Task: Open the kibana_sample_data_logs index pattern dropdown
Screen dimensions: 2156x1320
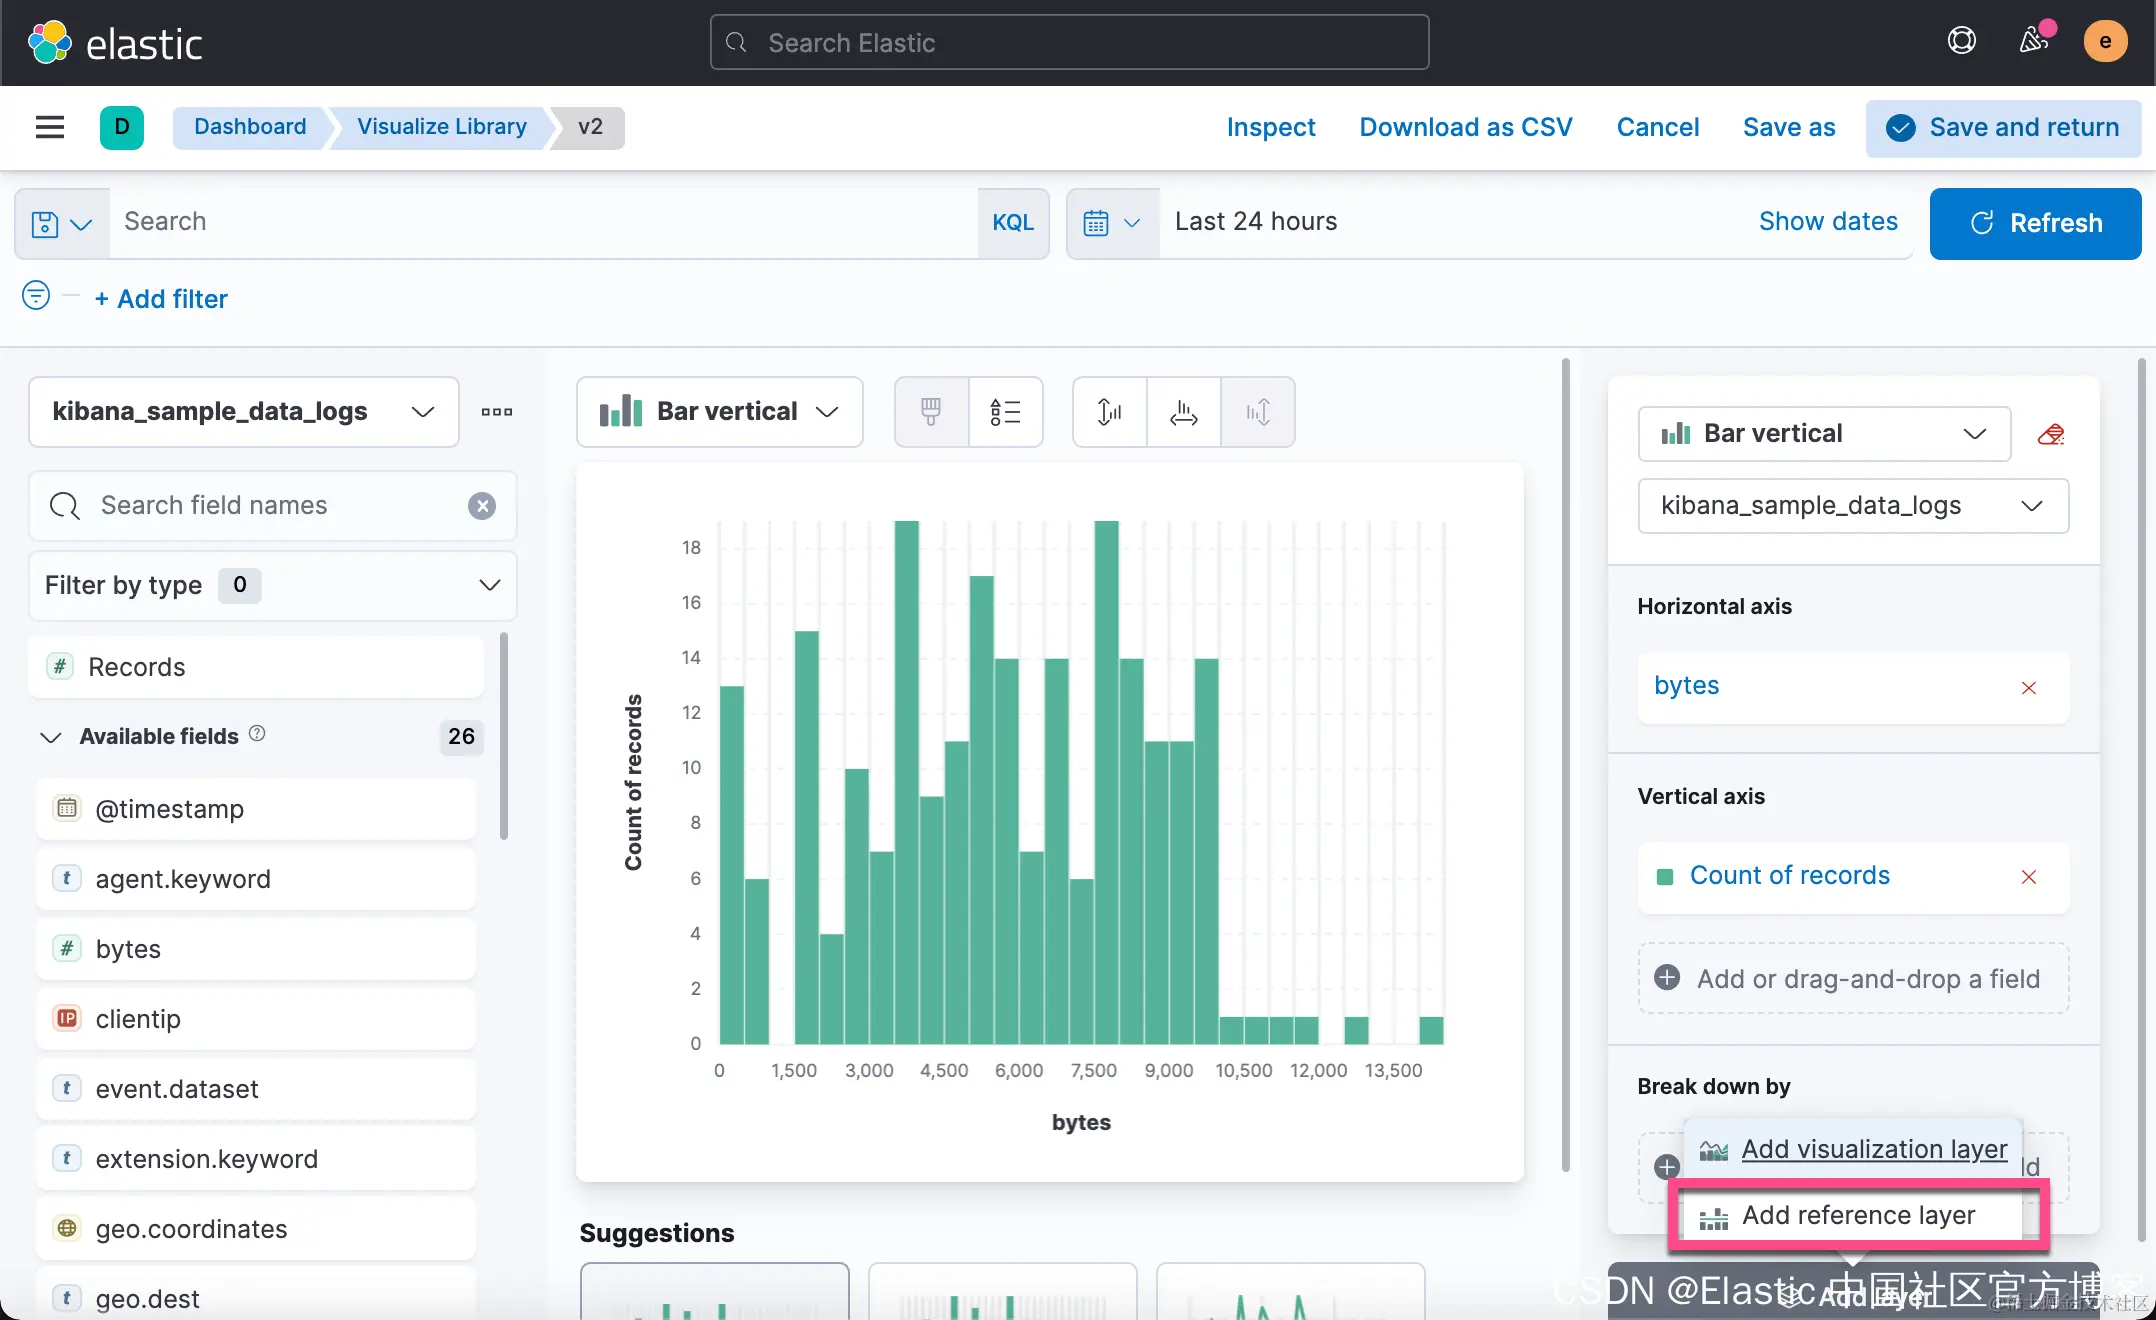Action: pyautogui.click(x=243, y=412)
